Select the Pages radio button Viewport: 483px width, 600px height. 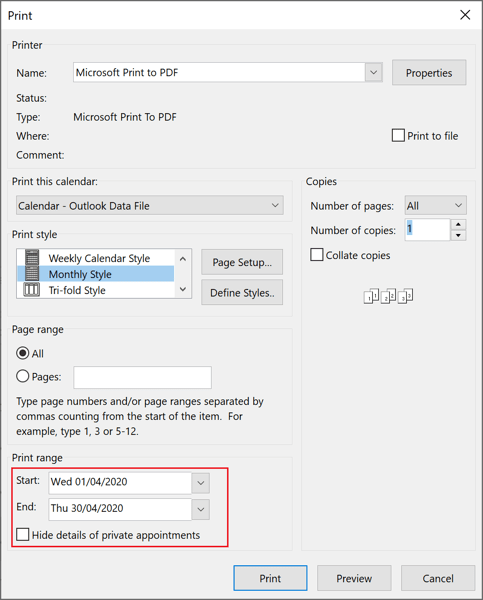[x=23, y=376]
